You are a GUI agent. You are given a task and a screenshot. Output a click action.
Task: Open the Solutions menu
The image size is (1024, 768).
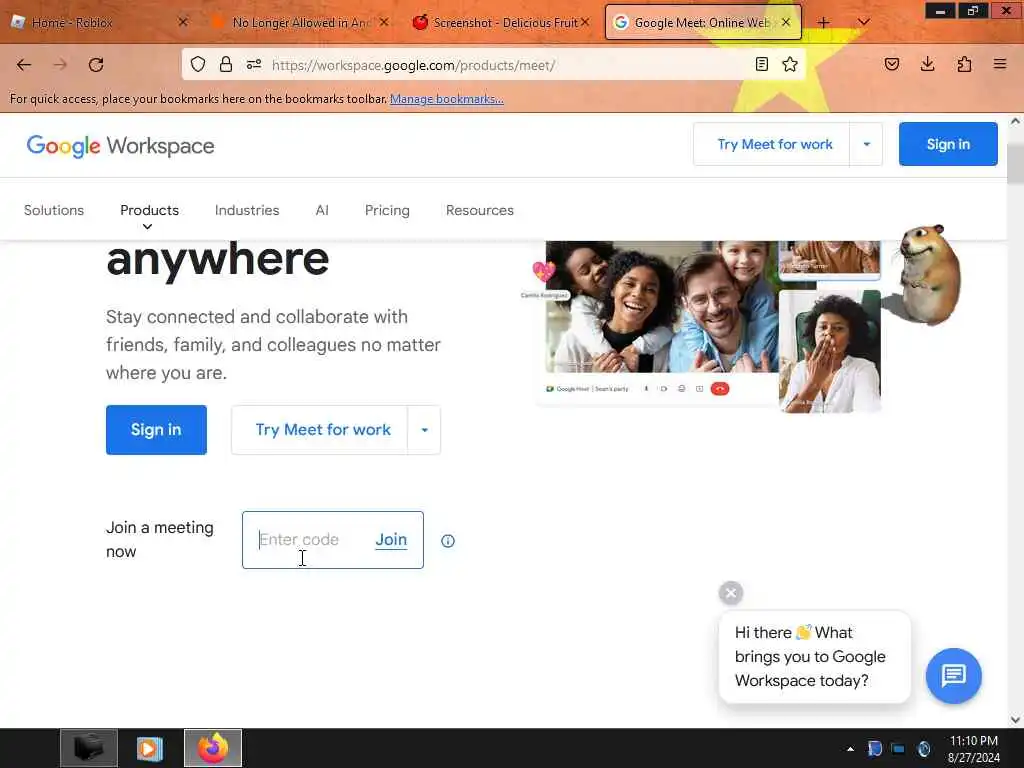pyautogui.click(x=54, y=210)
